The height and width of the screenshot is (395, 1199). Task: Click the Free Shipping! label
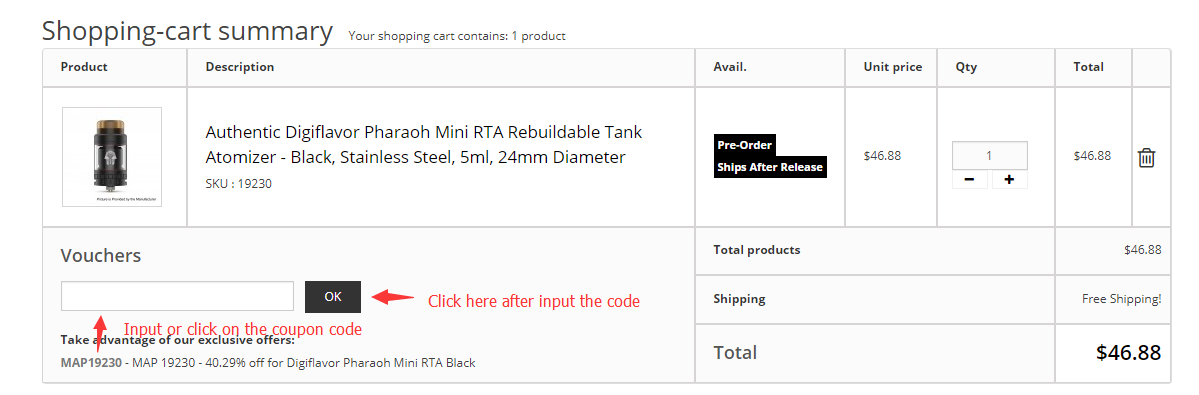pos(1121,299)
